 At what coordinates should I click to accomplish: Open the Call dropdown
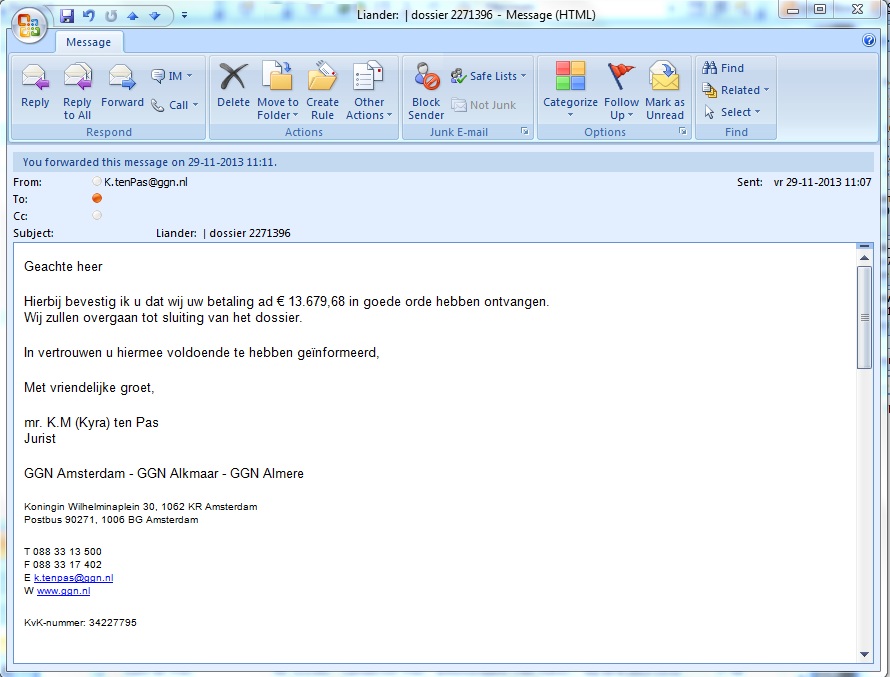(174, 105)
